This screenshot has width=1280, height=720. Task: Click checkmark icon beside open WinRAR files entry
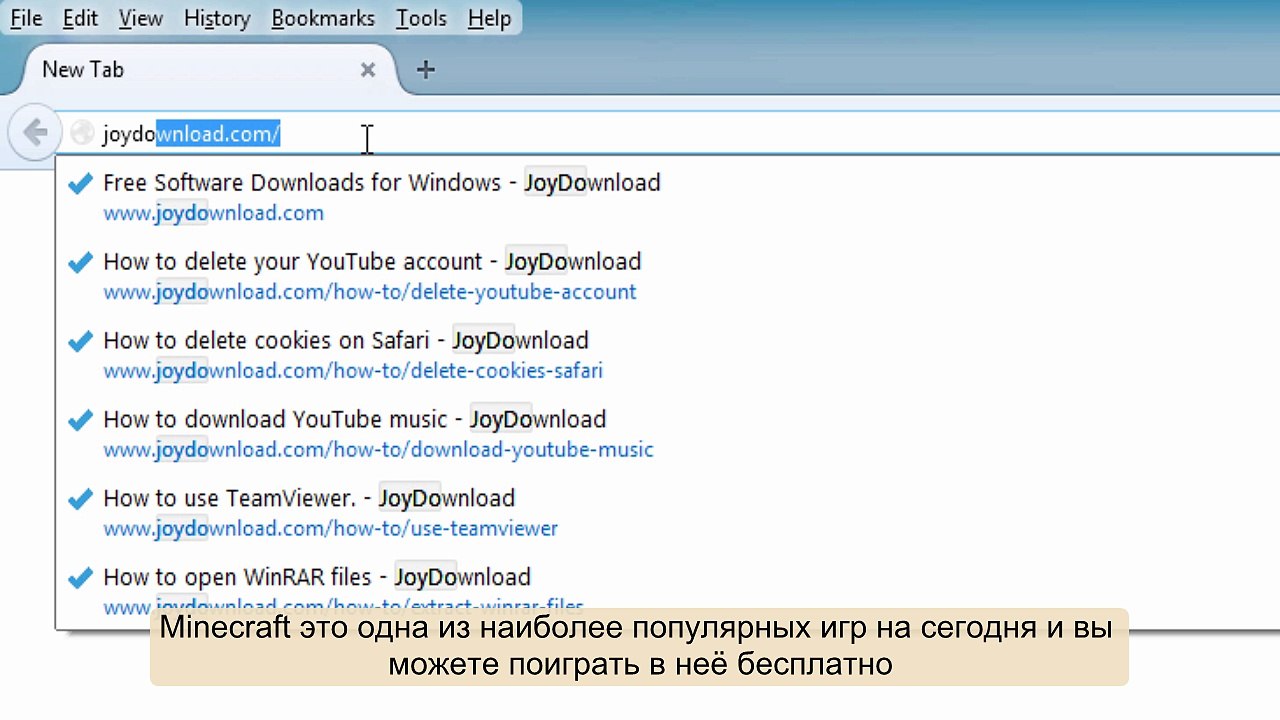tap(80, 578)
